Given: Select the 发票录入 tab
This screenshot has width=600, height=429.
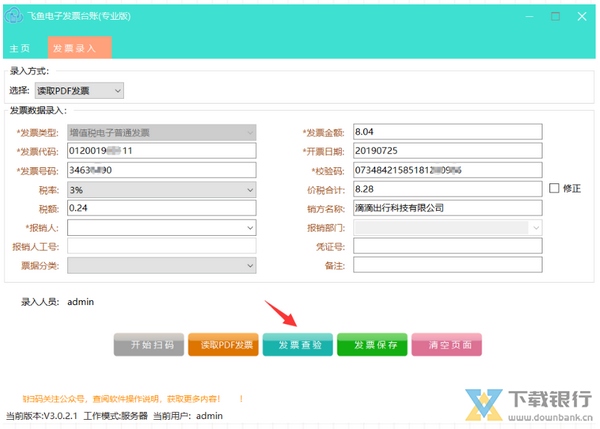Looking at the screenshot, I should pos(79,48).
